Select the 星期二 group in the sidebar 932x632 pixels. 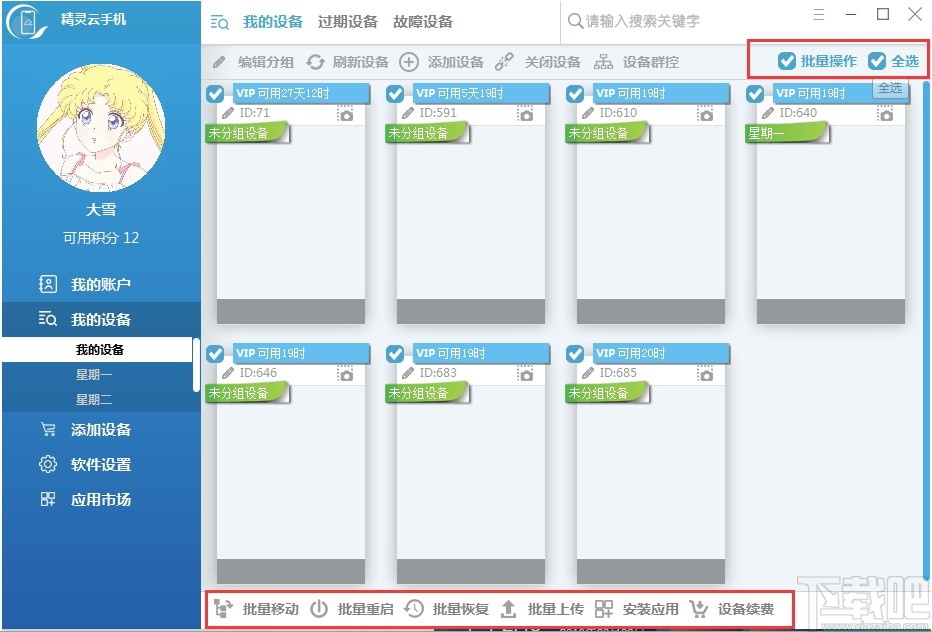[94, 400]
